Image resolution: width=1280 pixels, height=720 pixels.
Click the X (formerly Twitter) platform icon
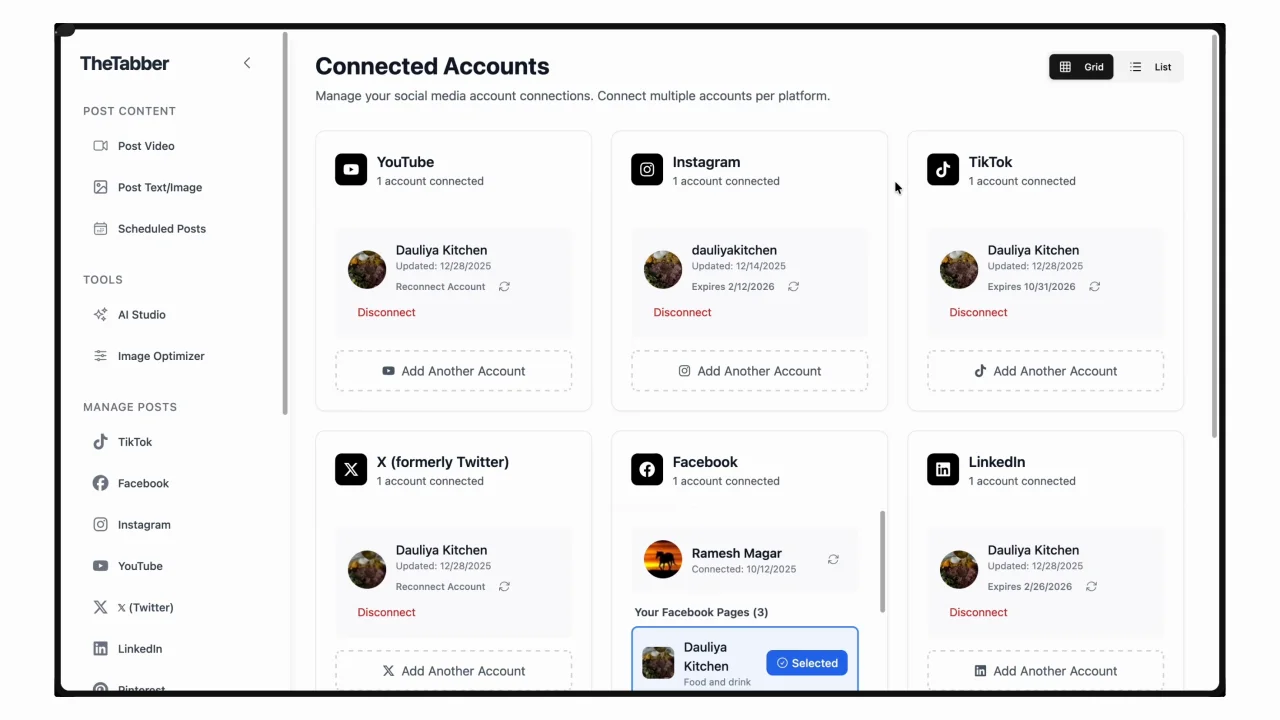[x=351, y=469]
